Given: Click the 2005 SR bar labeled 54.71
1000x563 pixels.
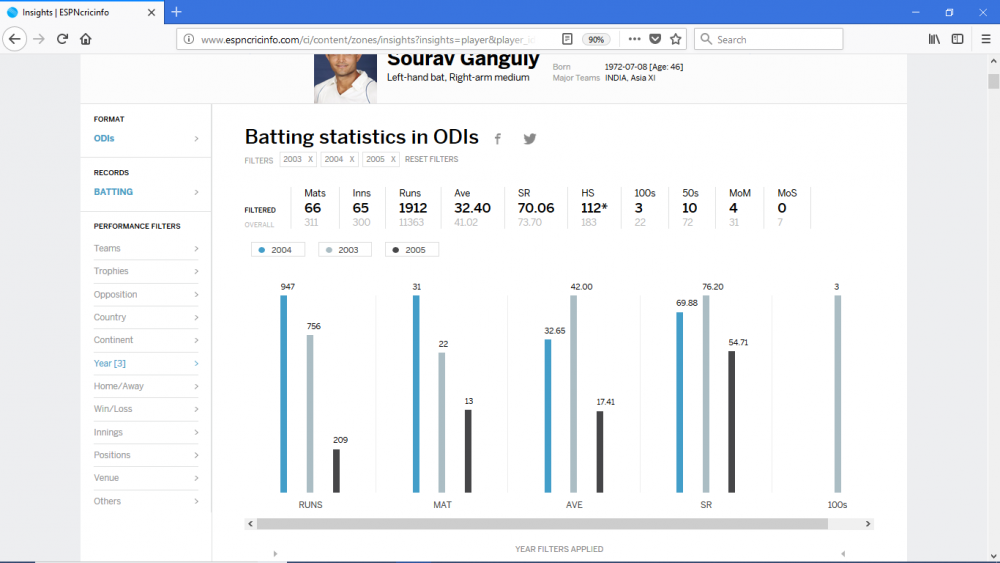Looking at the screenshot, I should pyautogui.click(x=732, y=421).
